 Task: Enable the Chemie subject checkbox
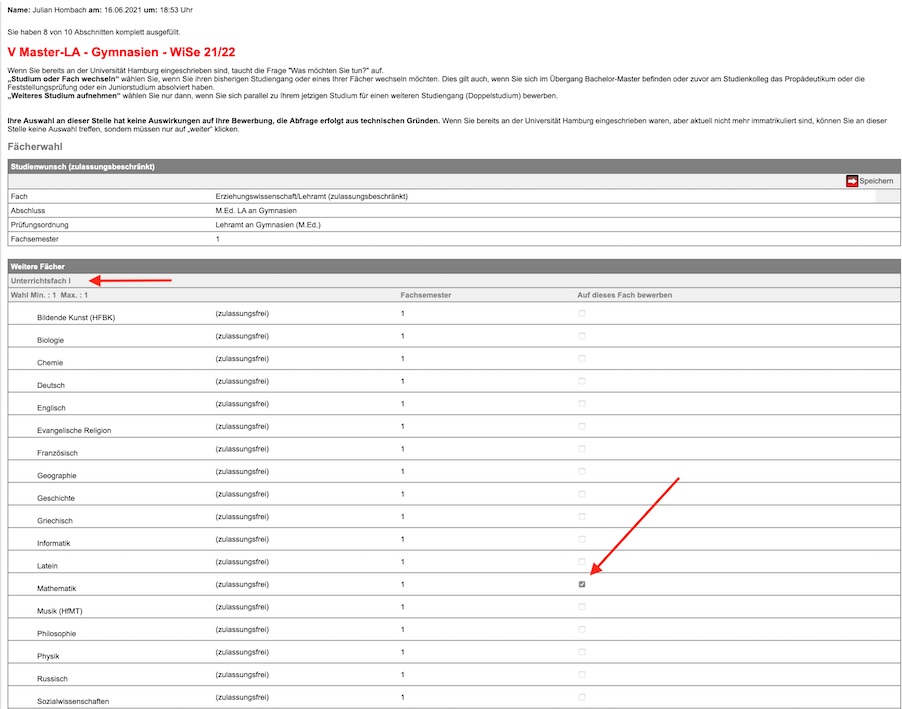(x=582, y=358)
